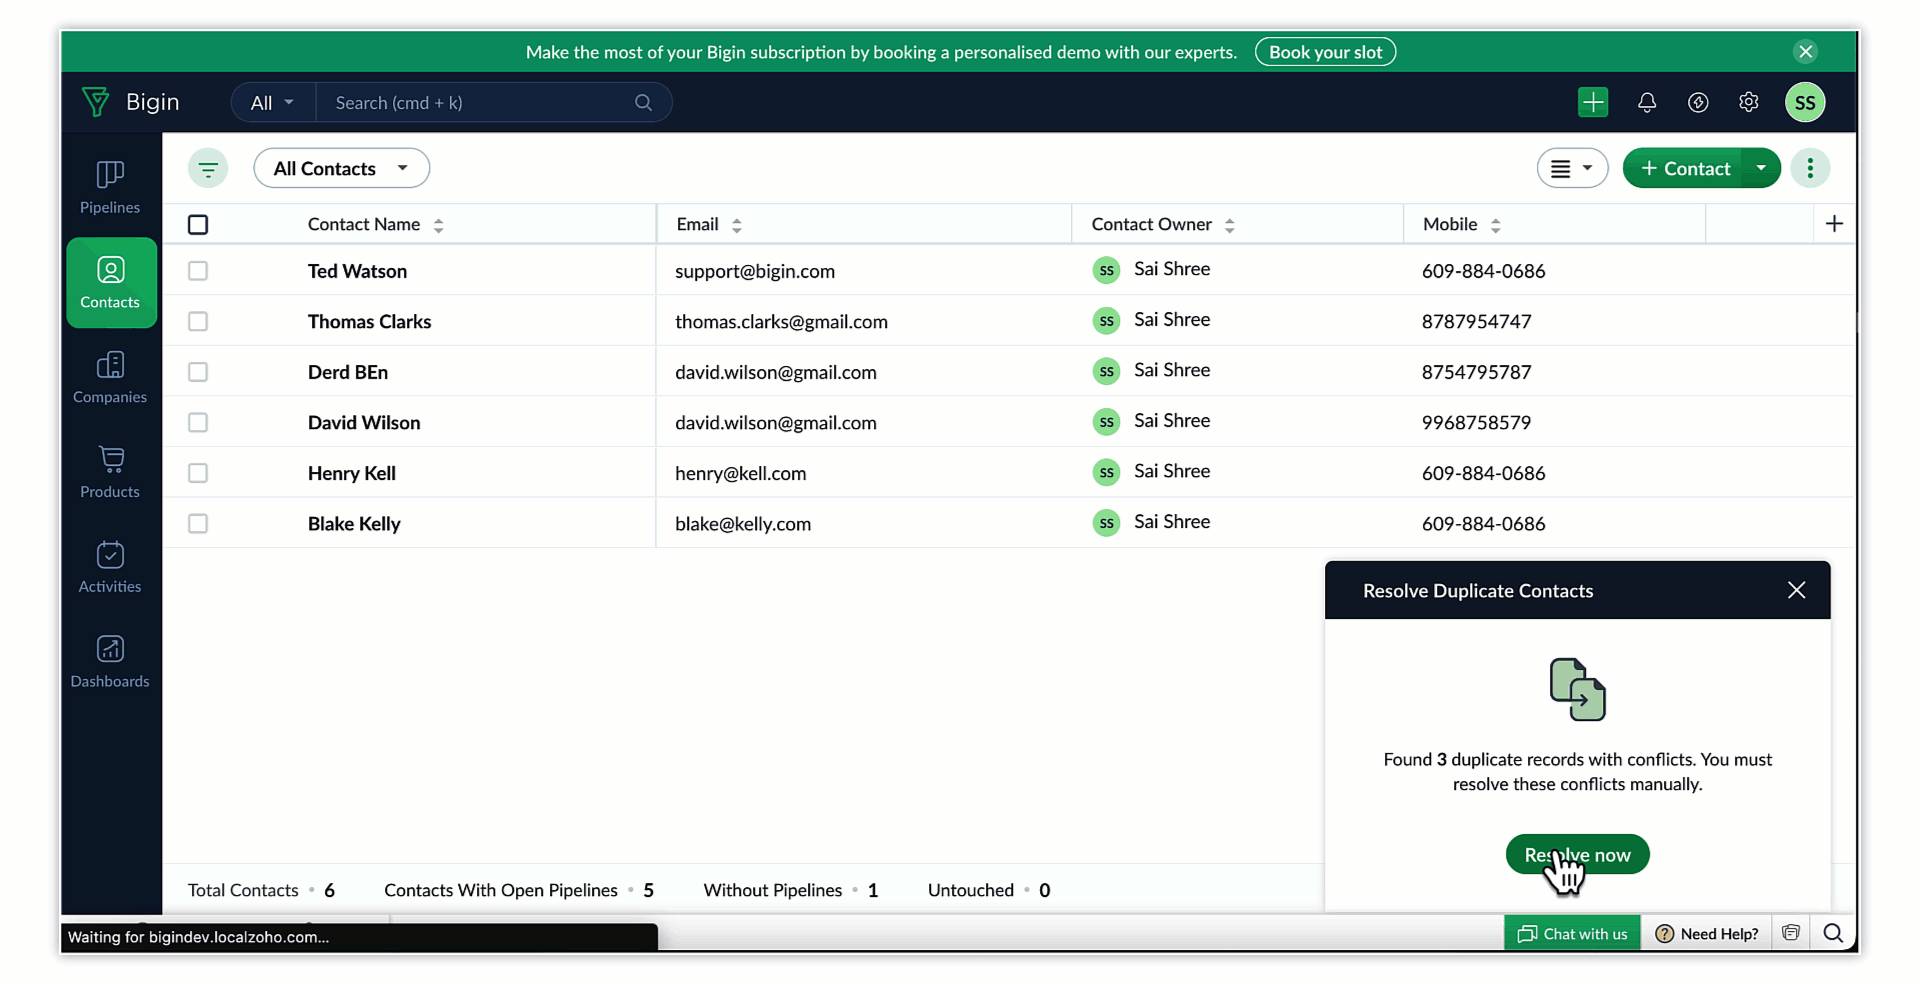Viewport: 1920px width, 984px height.
Task: Sort by Email column arrows
Action: tap(737, 225)
